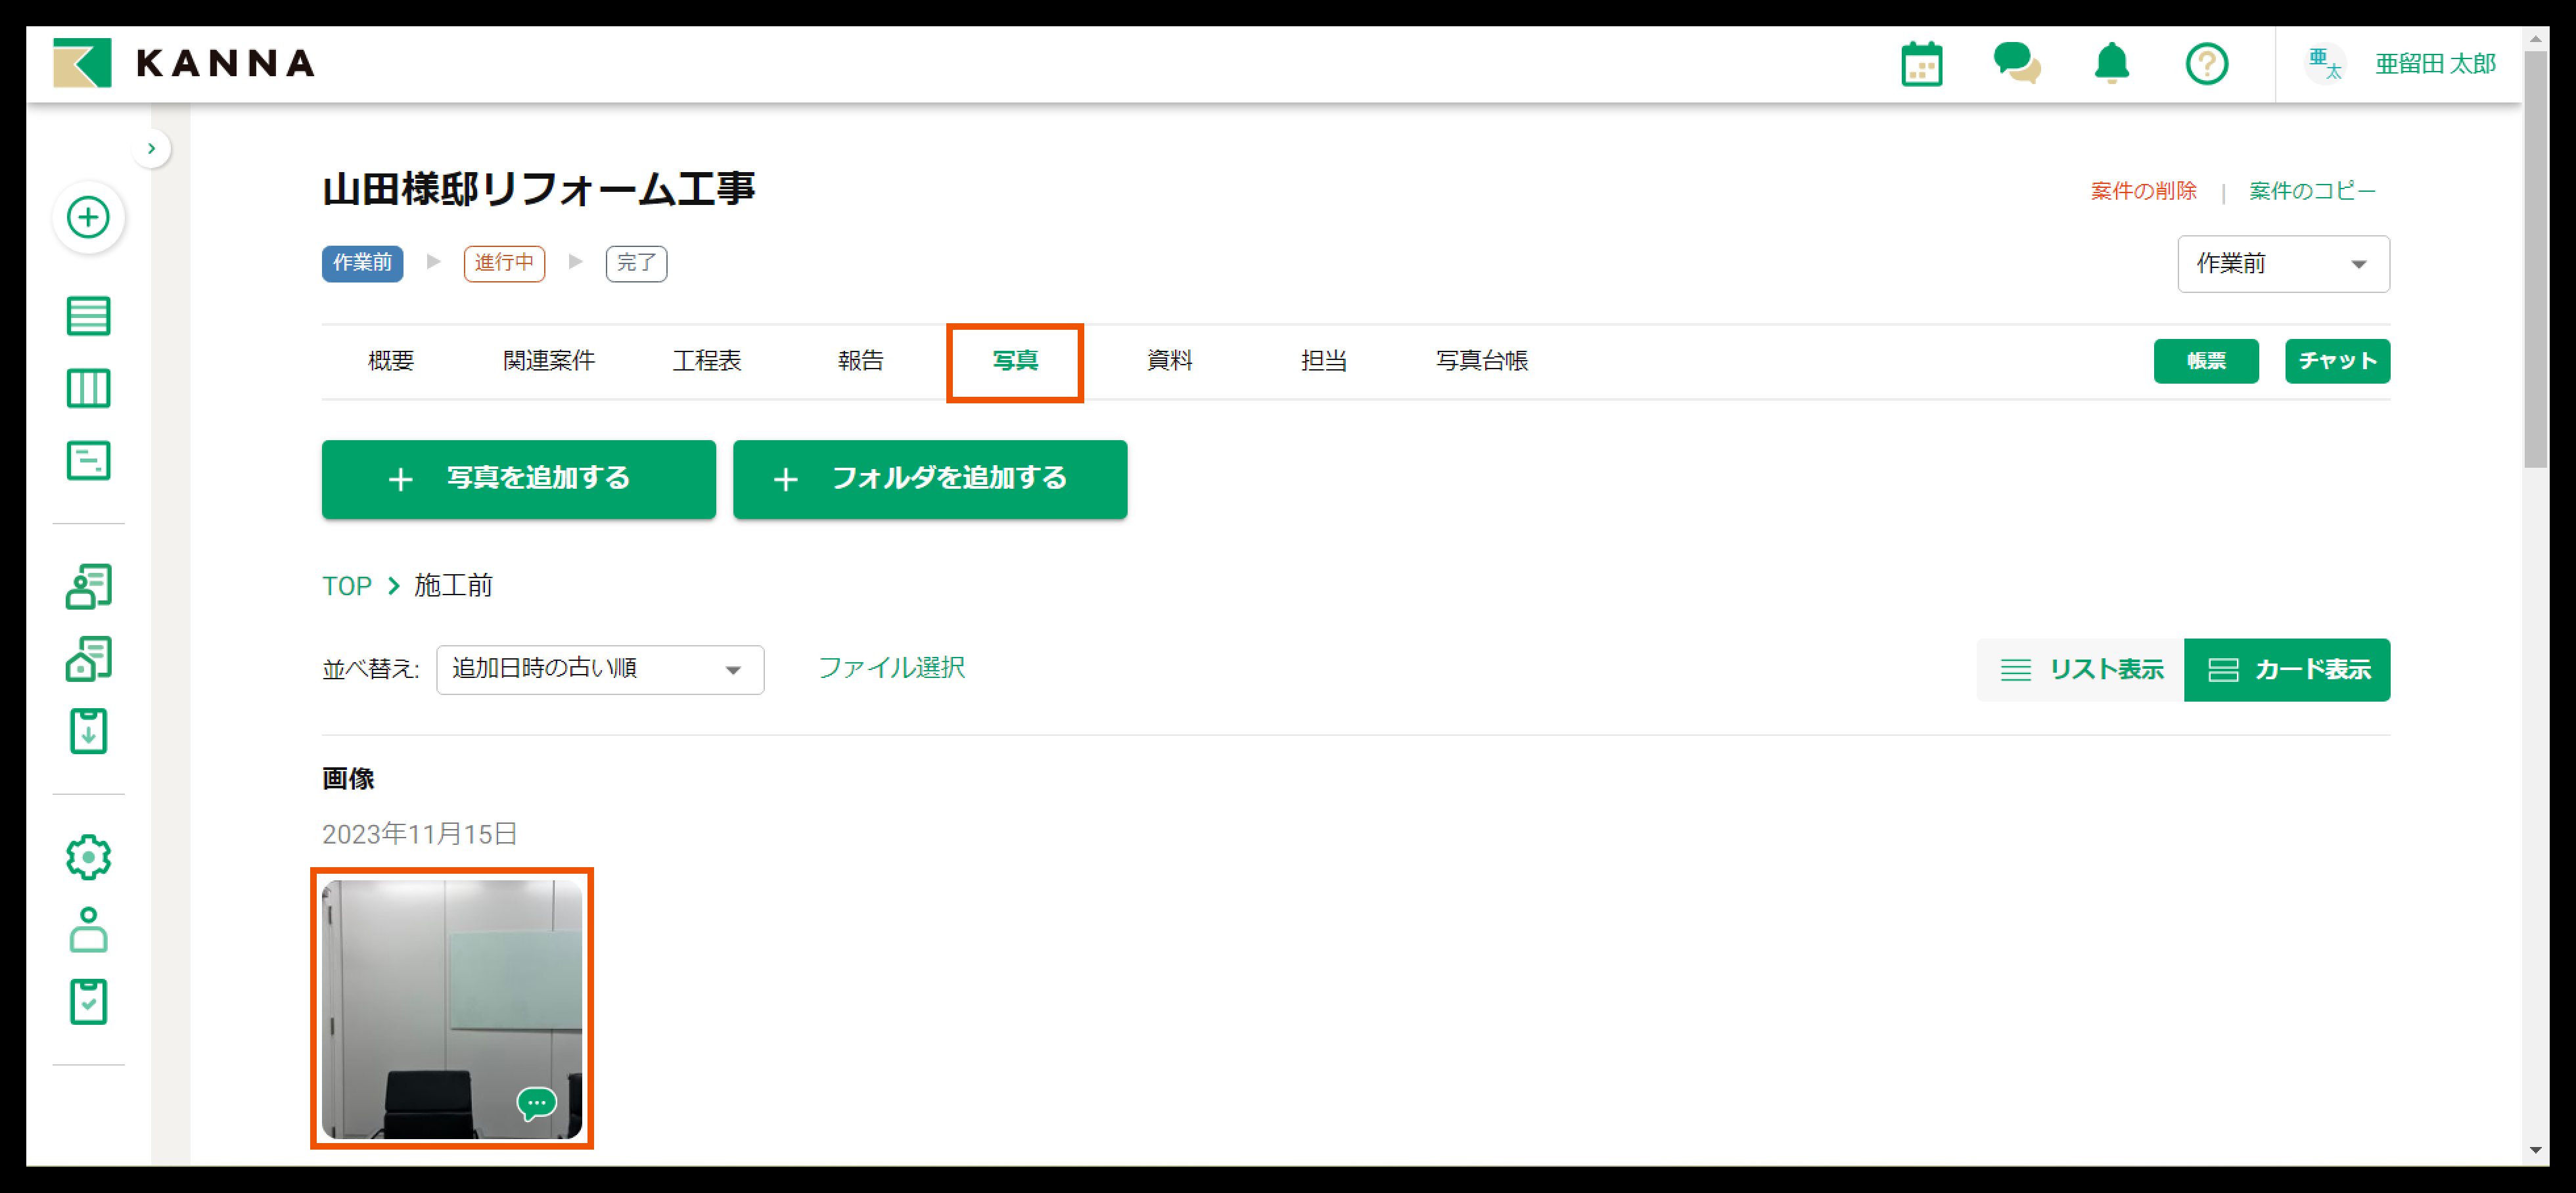Screen dimensions: 2576x1193
Task: Open the list view icon in sidebar
Action: coord(88,316)
